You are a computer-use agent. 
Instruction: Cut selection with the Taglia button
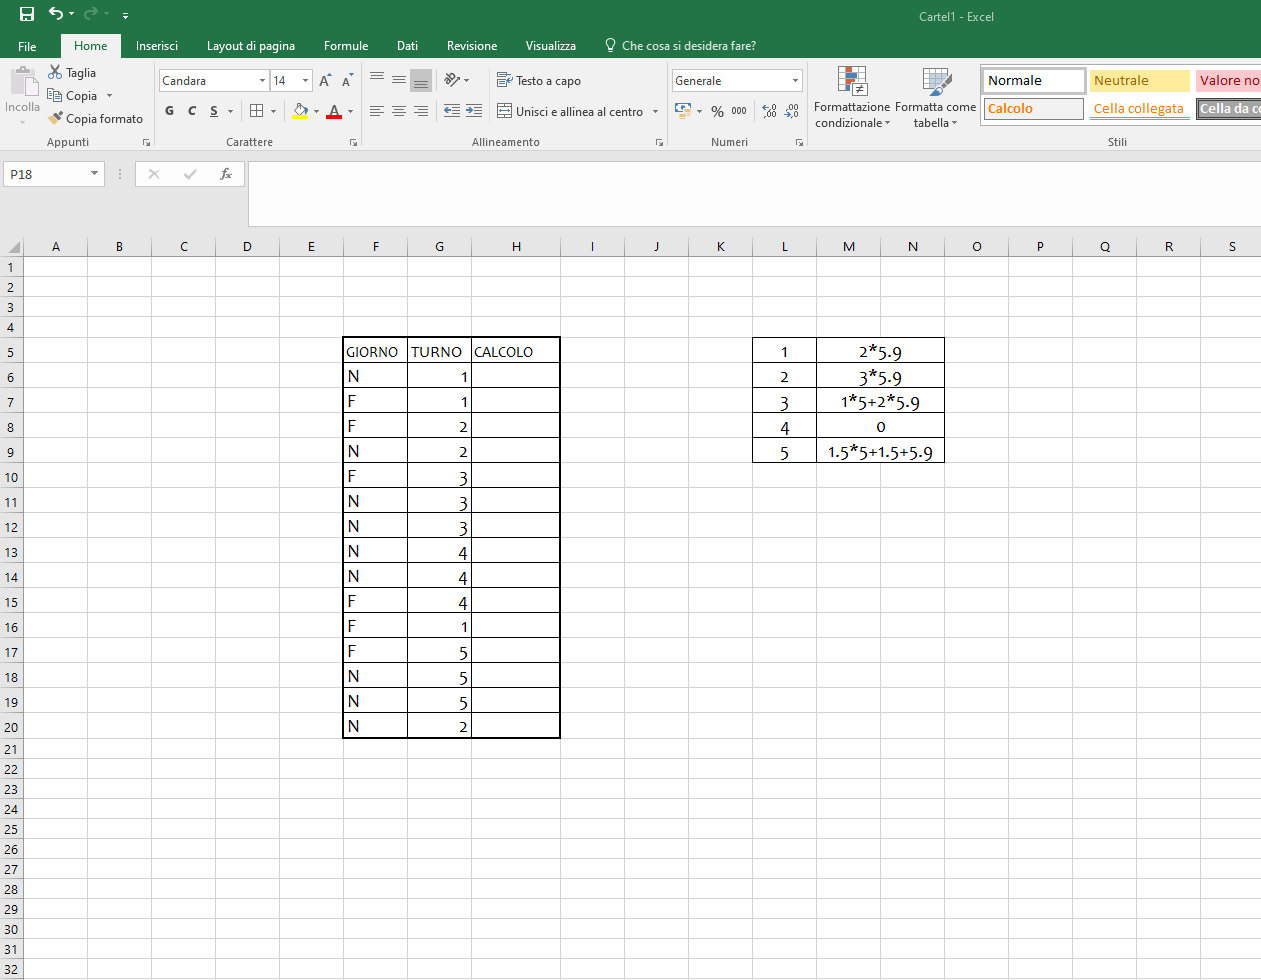point(72,73)
